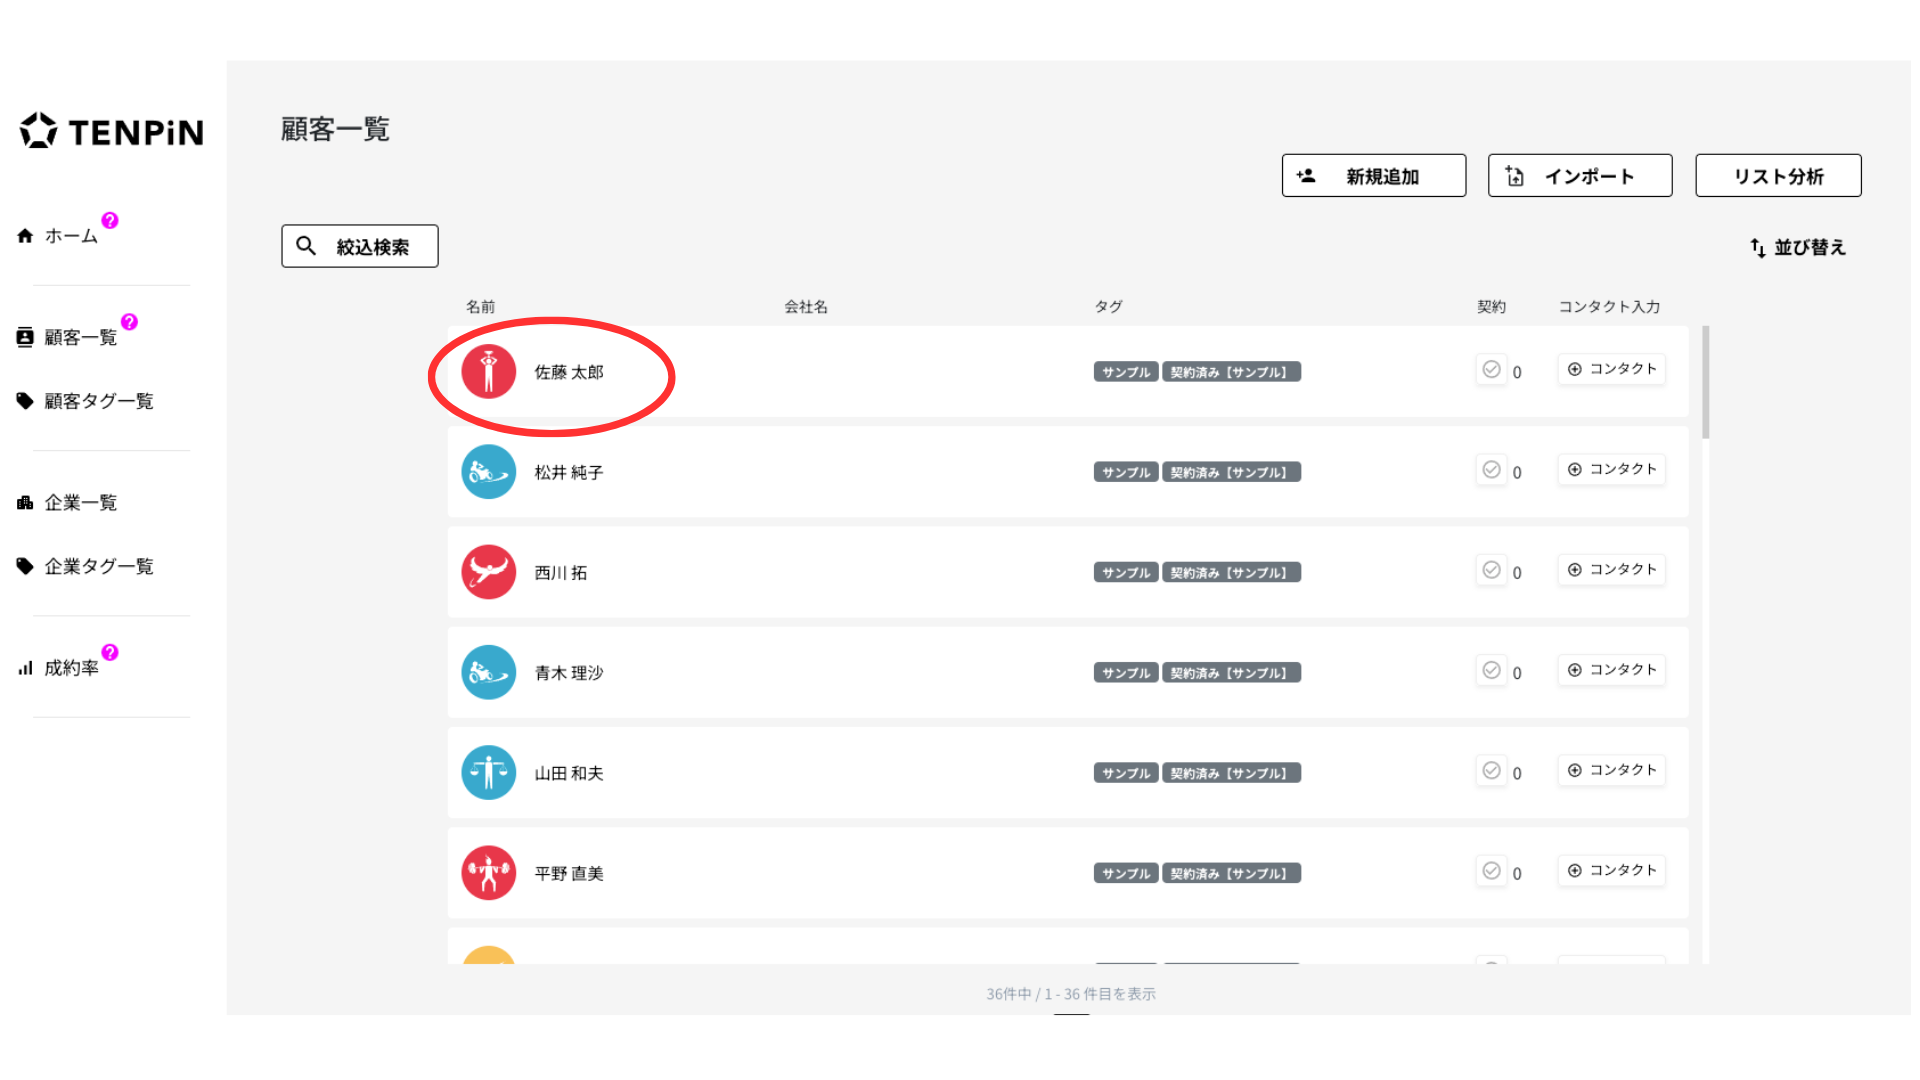Toggle contract check for 平野 直美

click(x=1491, y=871)
